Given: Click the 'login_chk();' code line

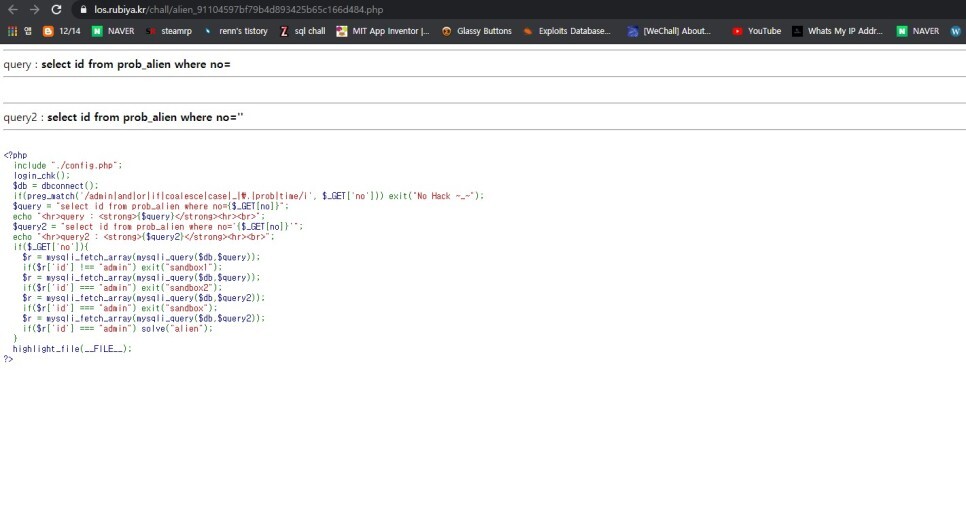Looking at the screenshot, I should click(x=41, y=176).
